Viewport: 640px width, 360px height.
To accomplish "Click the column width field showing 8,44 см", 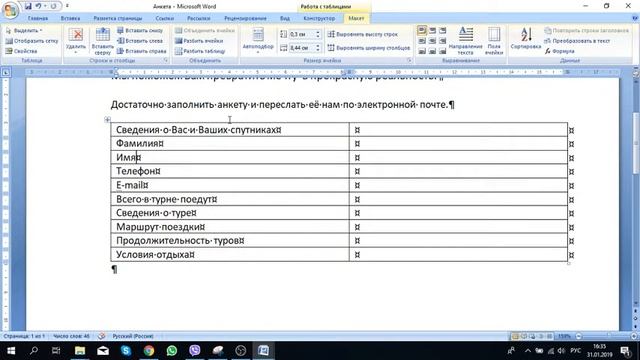I will click(301, 48).
